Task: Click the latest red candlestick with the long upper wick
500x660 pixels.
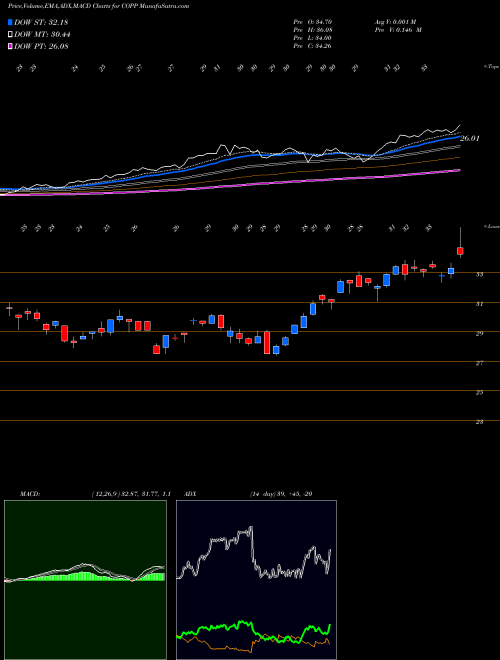Action: pyautogui.click(x=460, y=251)
